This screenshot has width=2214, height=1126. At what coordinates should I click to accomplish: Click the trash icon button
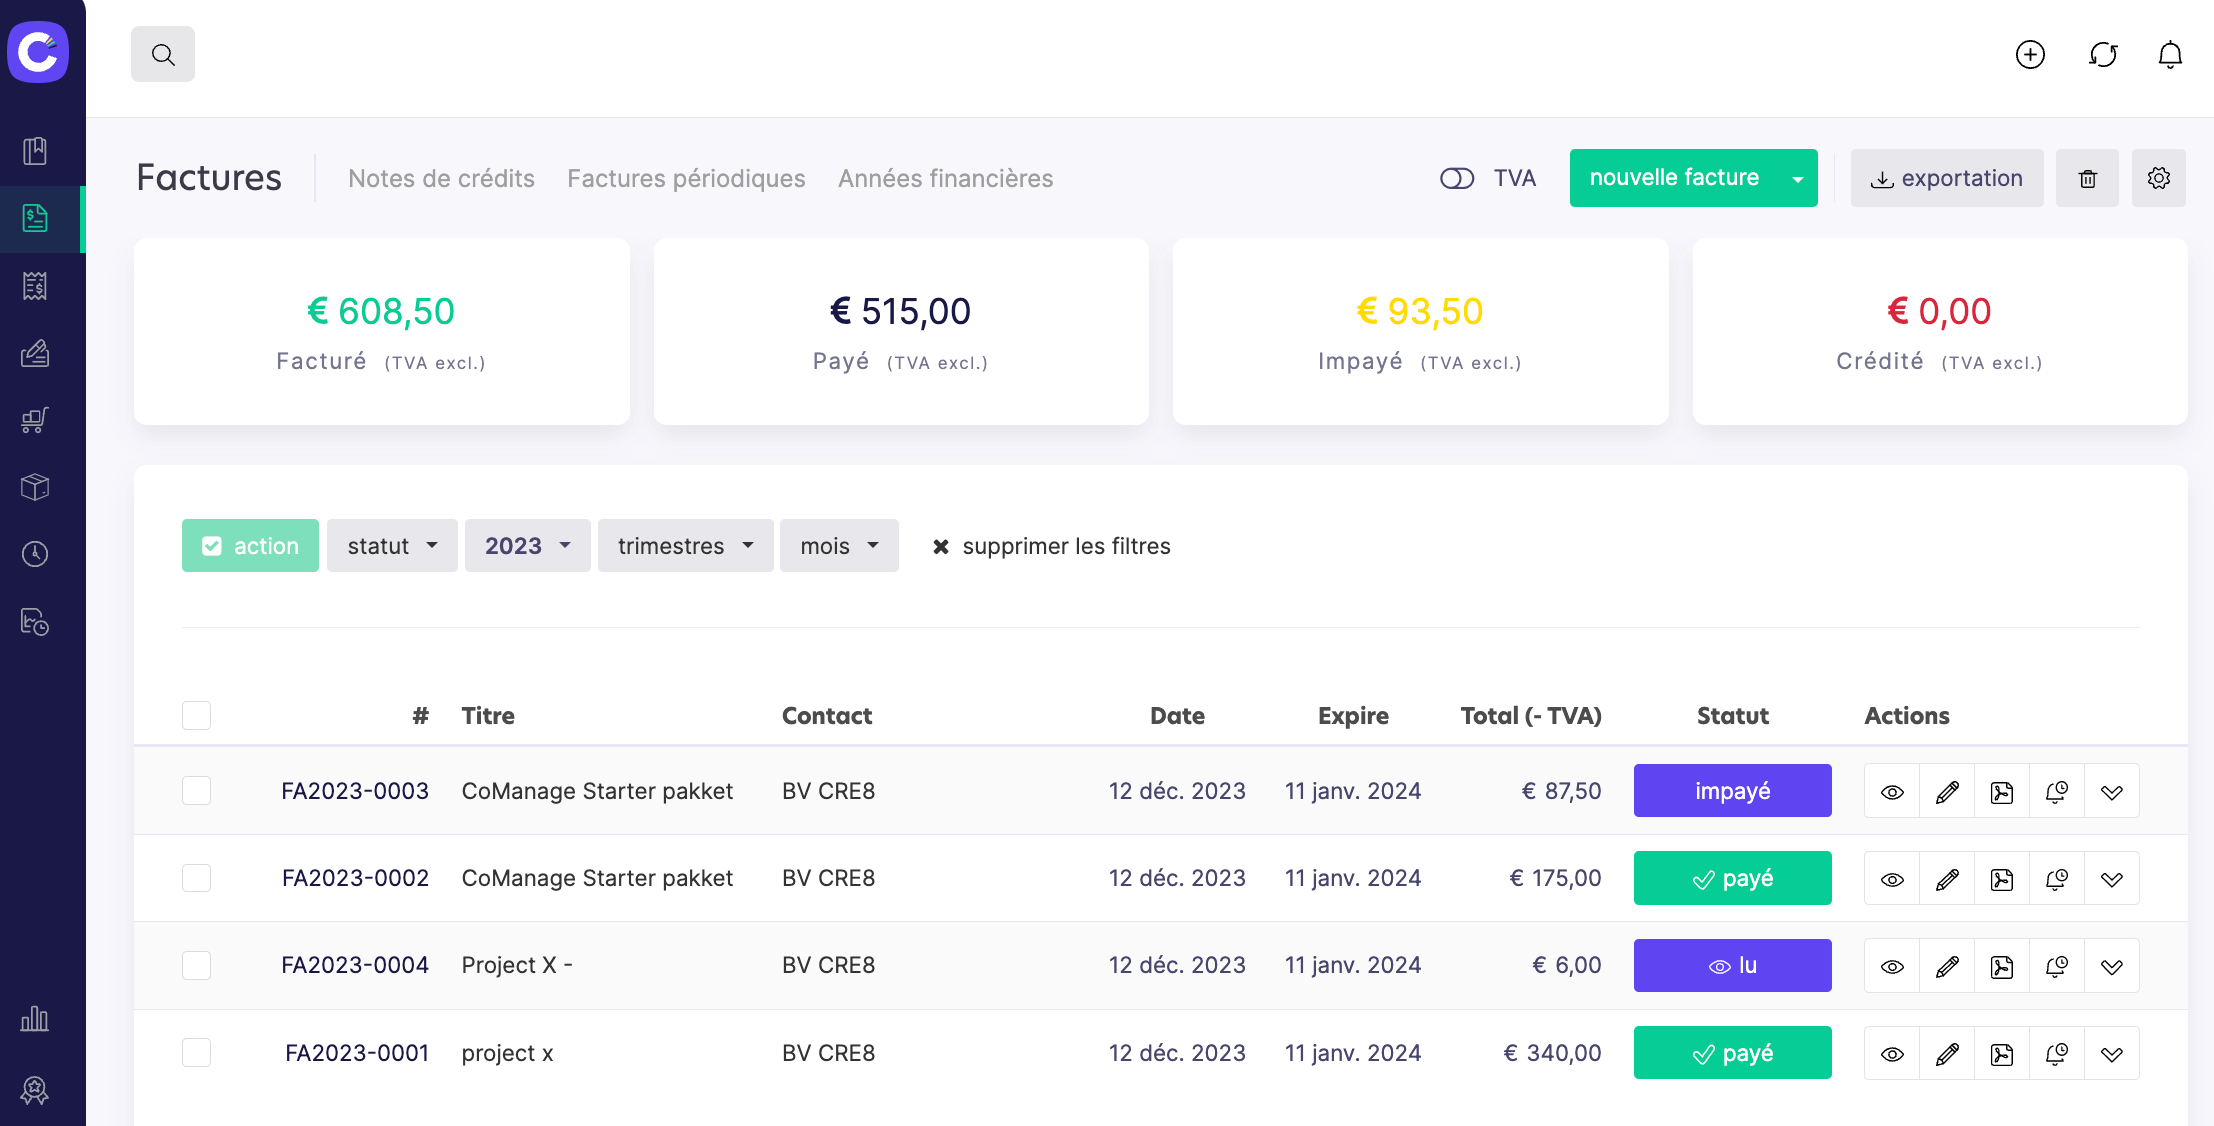[x=2087, y=178]
